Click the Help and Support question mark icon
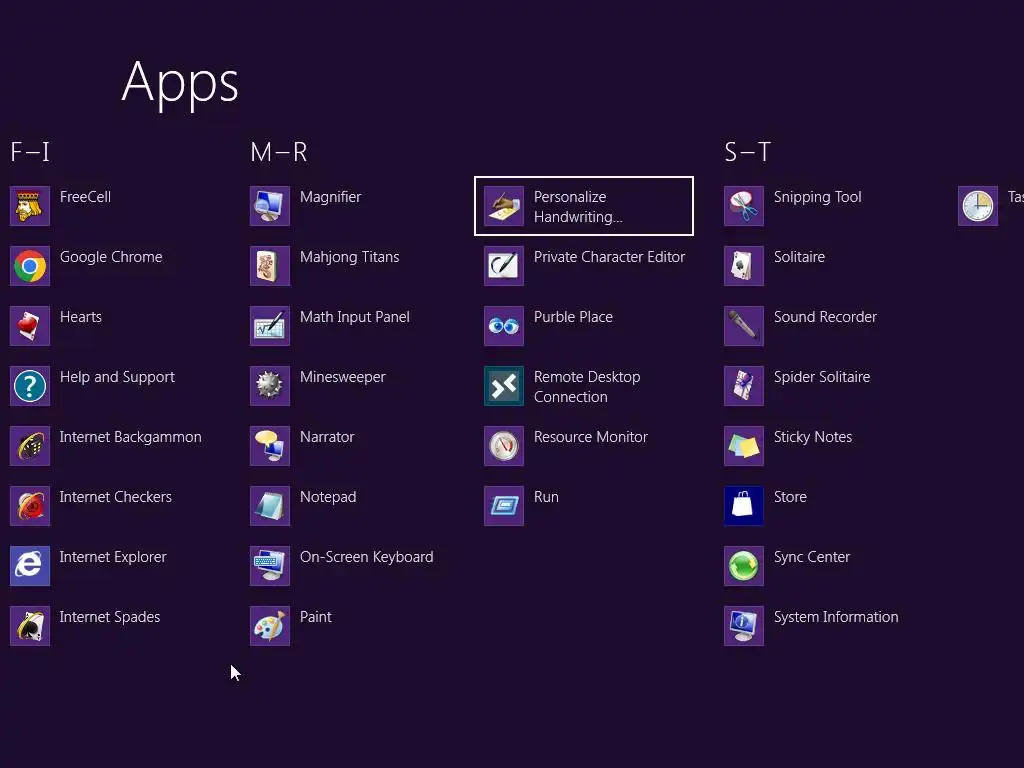The image size is (1024, 768). point(30,386)
